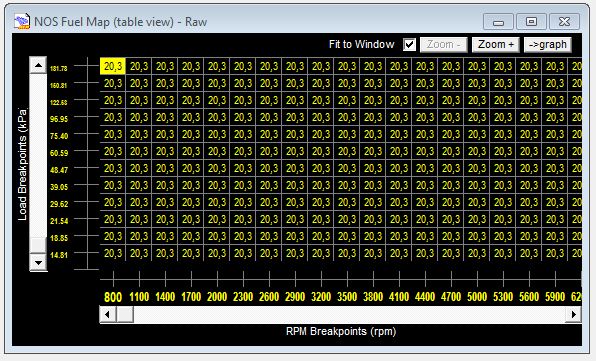Screen dimensions: 596x361
Task: Select the cell at 3200 rpm, 75.40 kPa
Action: tap(321, 134)
